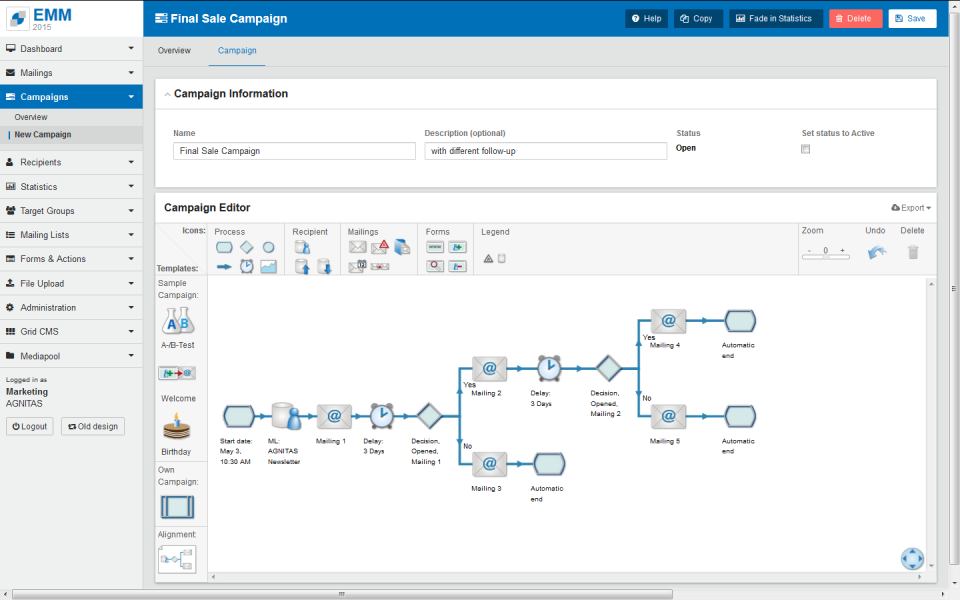Collapse the Campaigns sidebar menu
960x600 pixels.
[71, 97]
